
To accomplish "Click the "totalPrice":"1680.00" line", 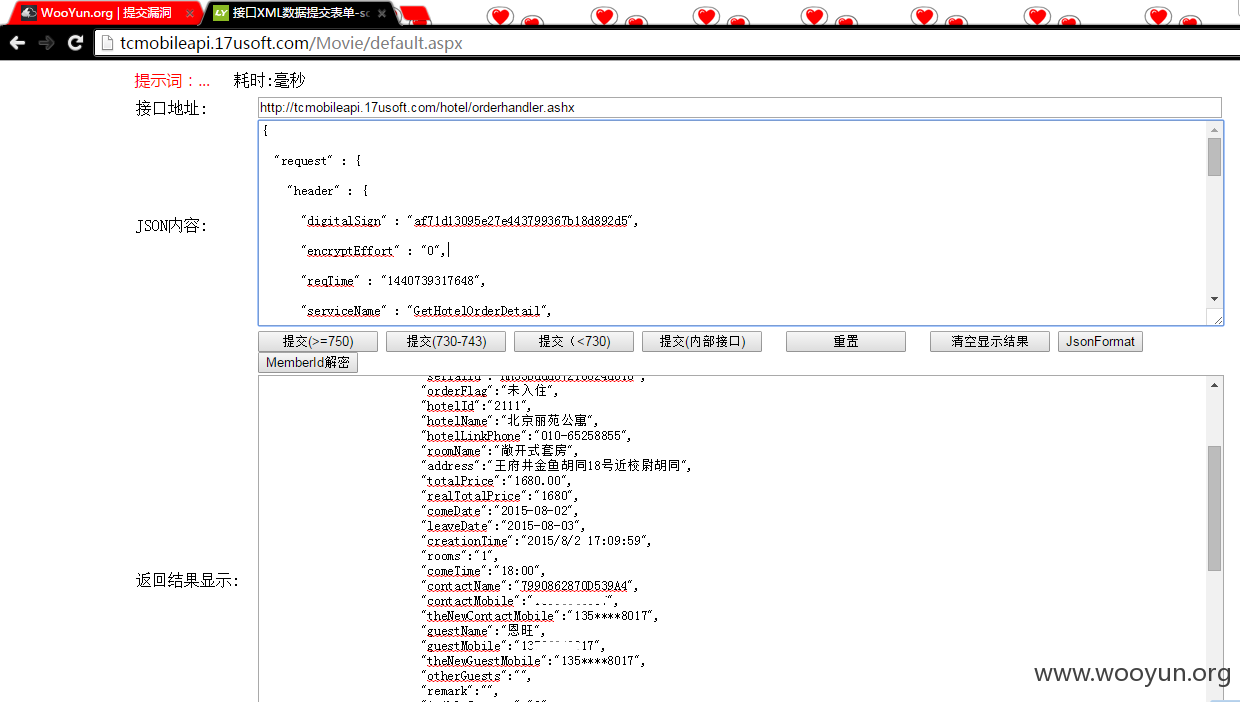I will 496,481.
